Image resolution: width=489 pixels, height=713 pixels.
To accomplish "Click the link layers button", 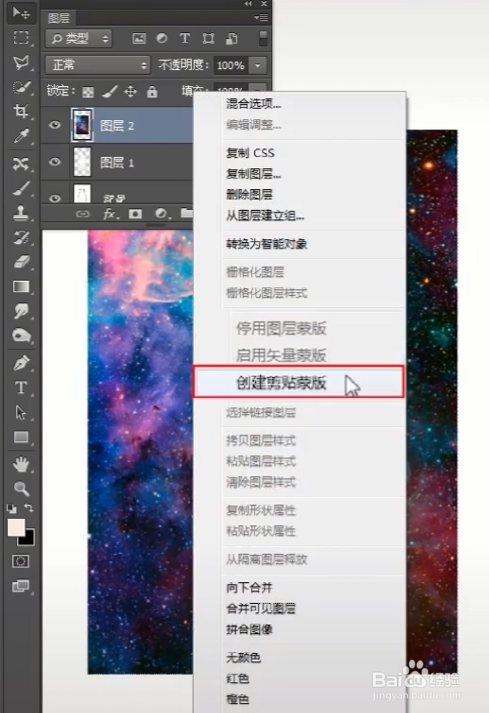I will 82,213.
